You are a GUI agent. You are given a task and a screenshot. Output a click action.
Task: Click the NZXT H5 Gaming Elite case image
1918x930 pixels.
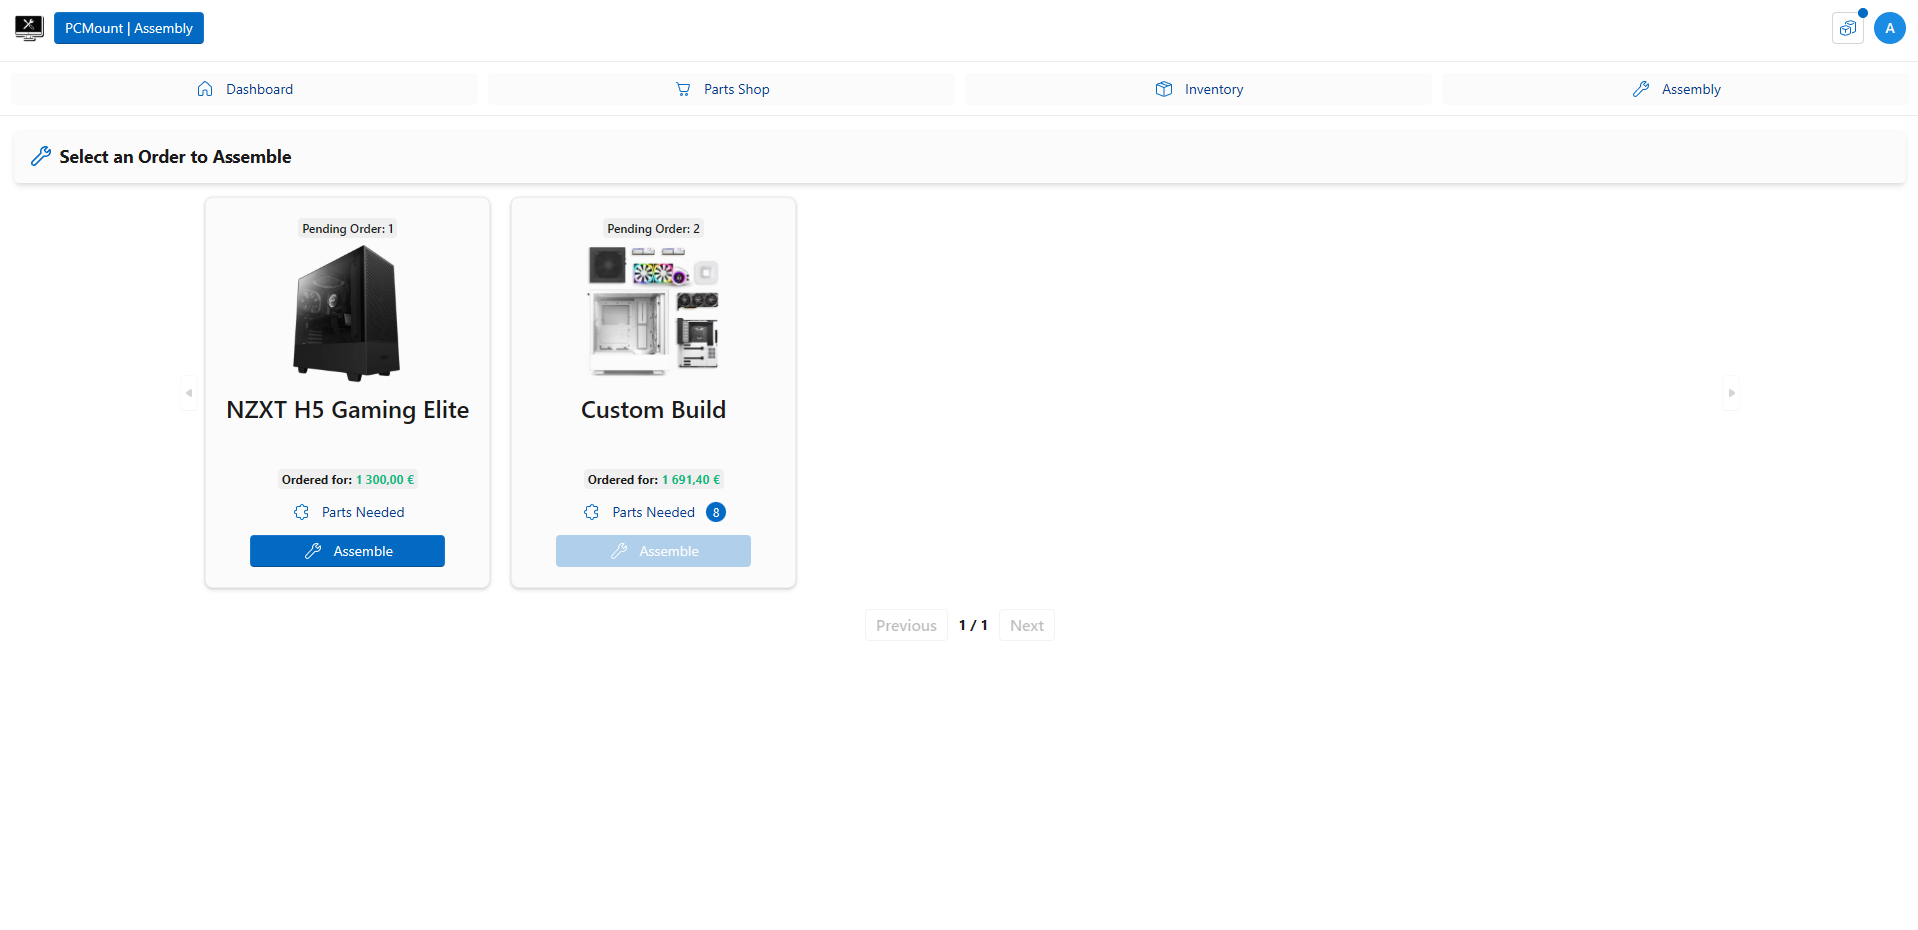(347, 313)
